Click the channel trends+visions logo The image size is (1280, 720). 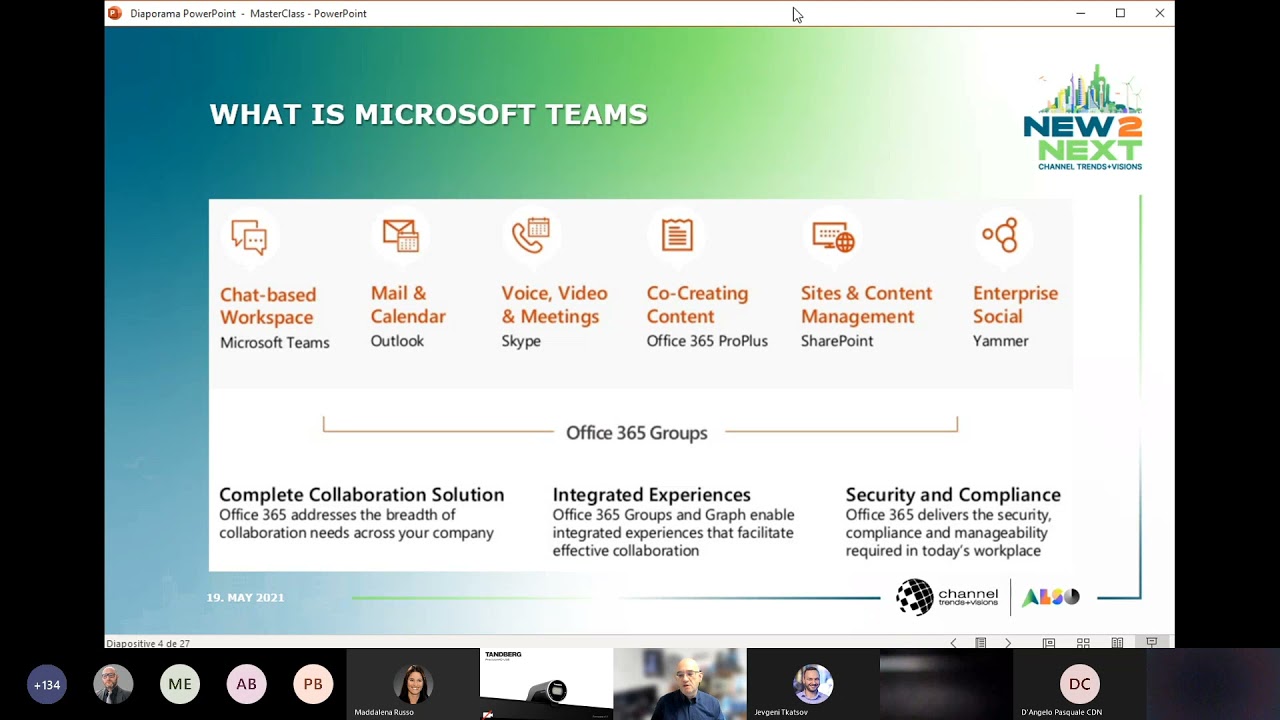click(946, 597)
